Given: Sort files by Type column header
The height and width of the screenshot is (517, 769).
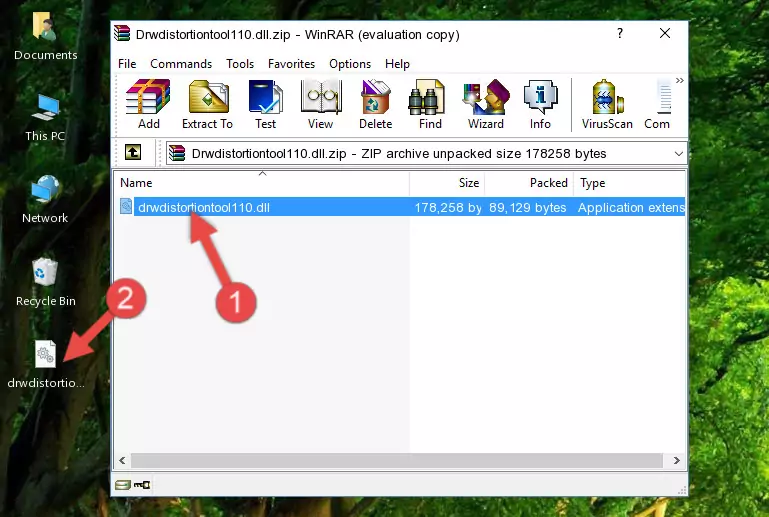Looking at the screenshot, I should coord(629,183).
